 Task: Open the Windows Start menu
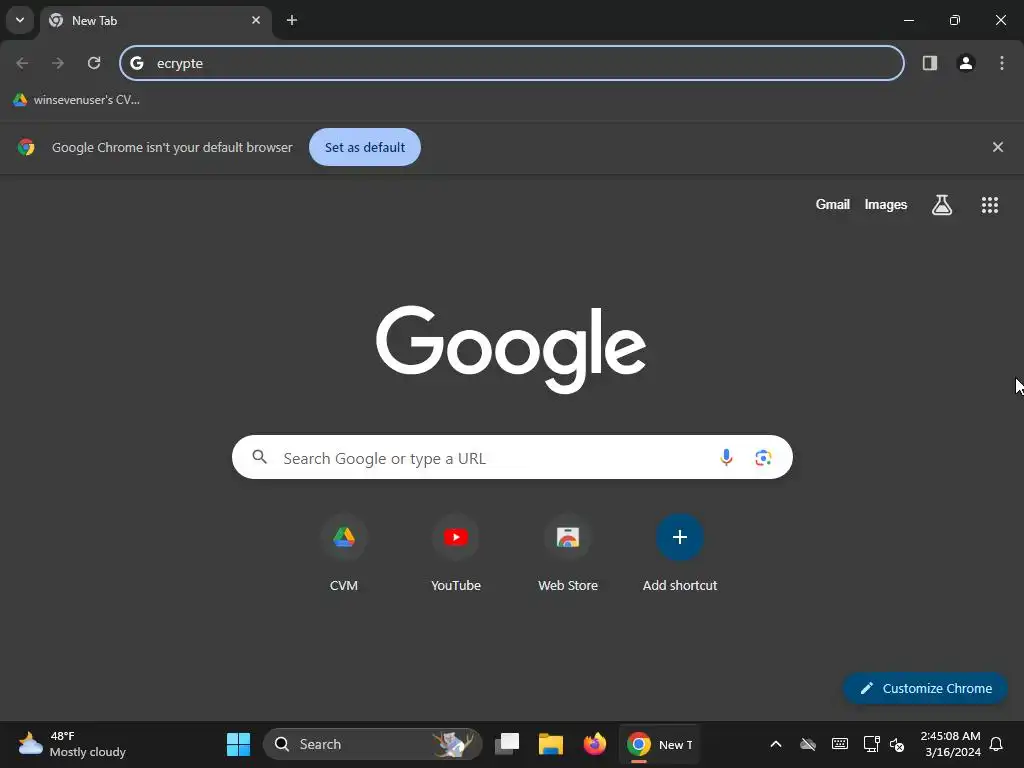(x=238, y=744)
